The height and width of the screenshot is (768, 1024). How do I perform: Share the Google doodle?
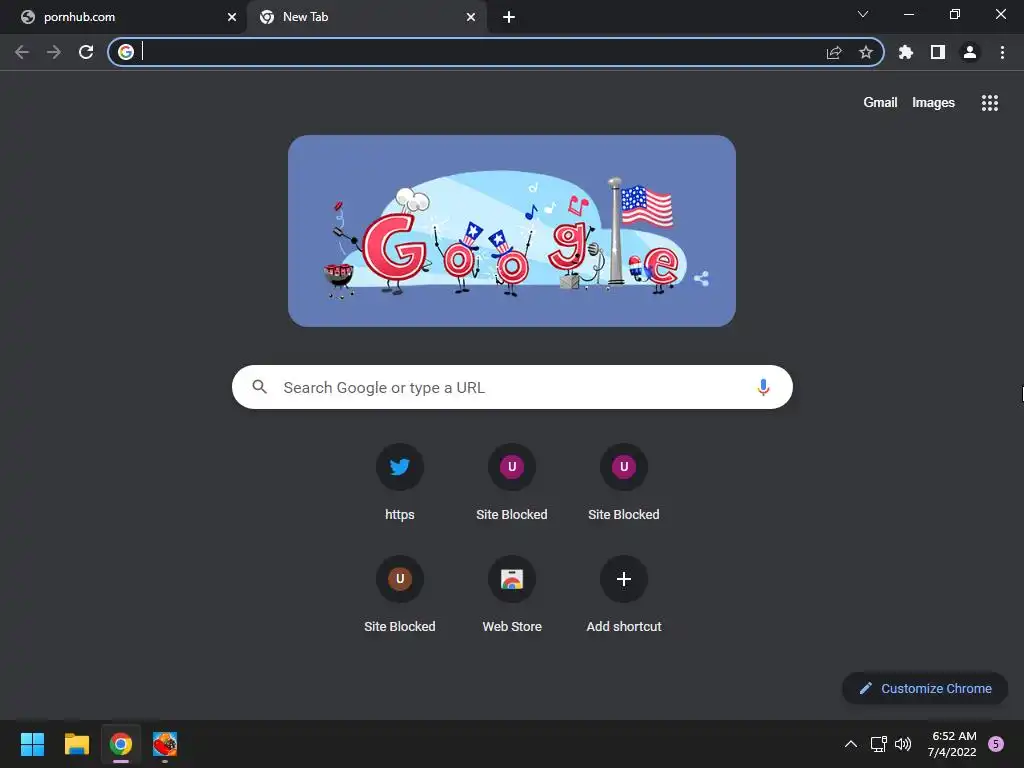(701, 279)
